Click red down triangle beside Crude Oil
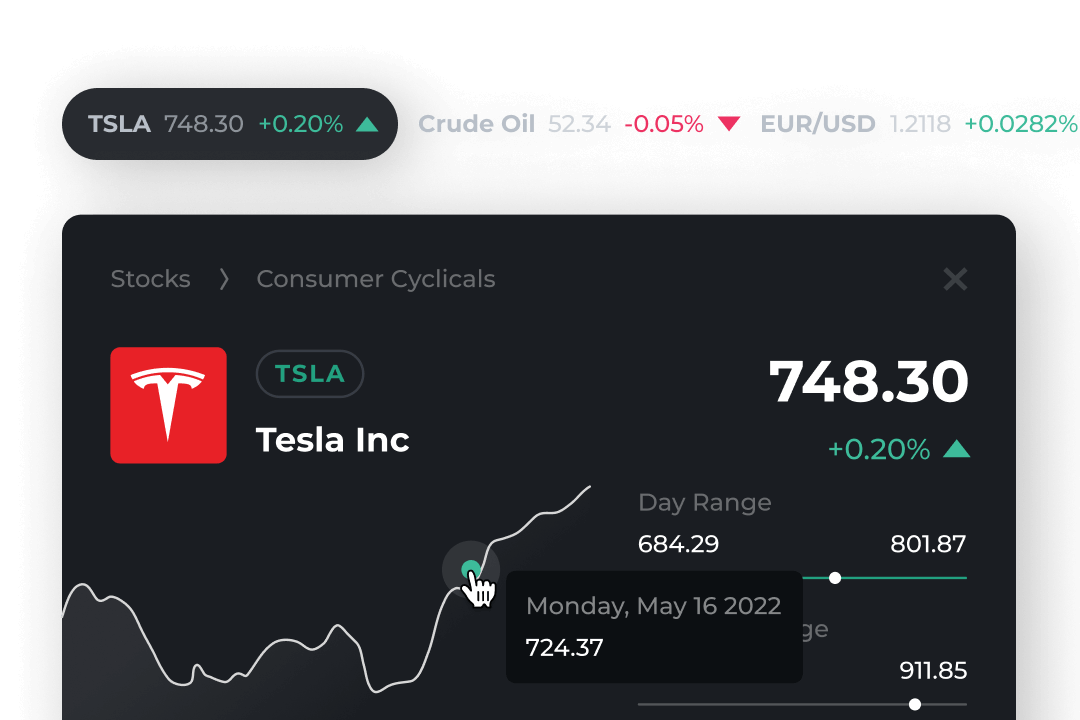Viewport: 1080px width, 720px height. pyautogui.click(x=729, y=124)
